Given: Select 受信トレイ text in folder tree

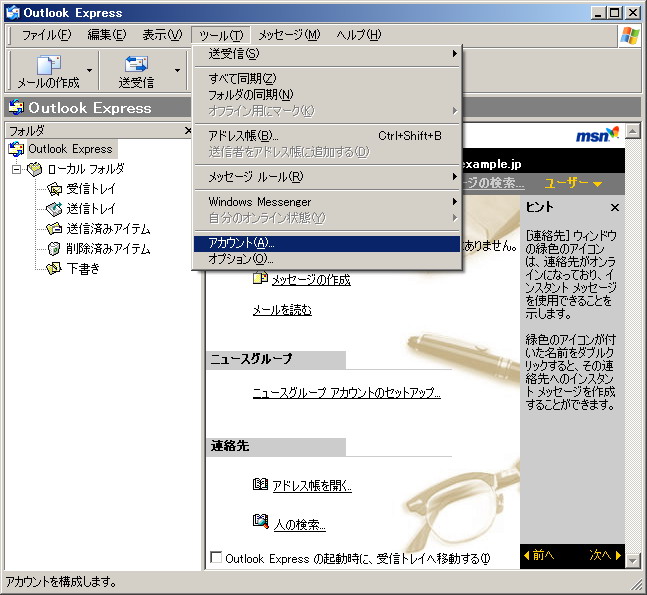Looking at the screenshot, I should 91,189.
